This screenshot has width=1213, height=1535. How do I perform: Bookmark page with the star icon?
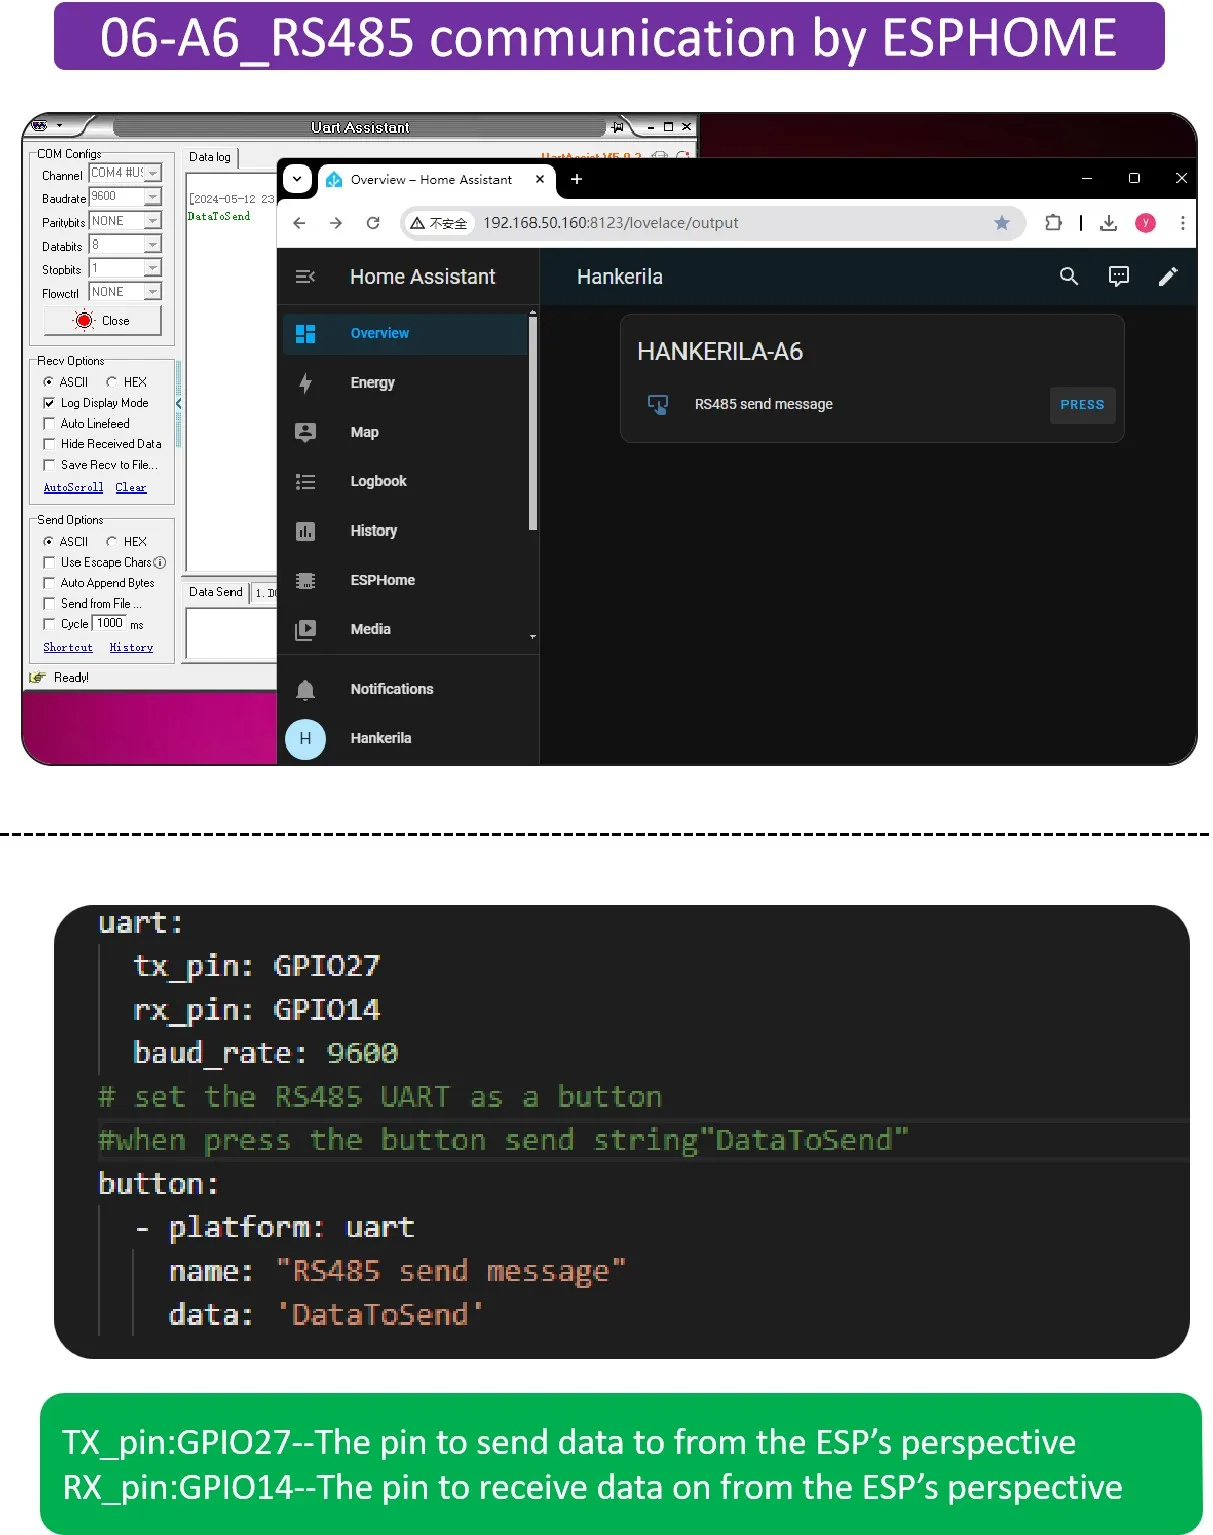pos(1001,223)
